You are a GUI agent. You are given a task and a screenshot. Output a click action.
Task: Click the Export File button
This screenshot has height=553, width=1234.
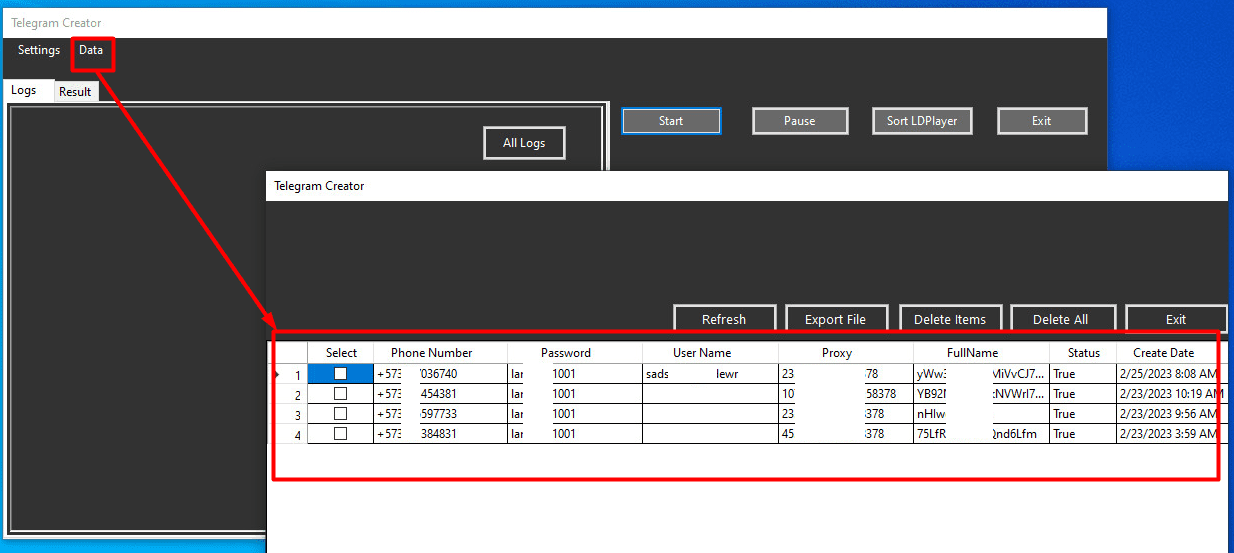point(836,319)
